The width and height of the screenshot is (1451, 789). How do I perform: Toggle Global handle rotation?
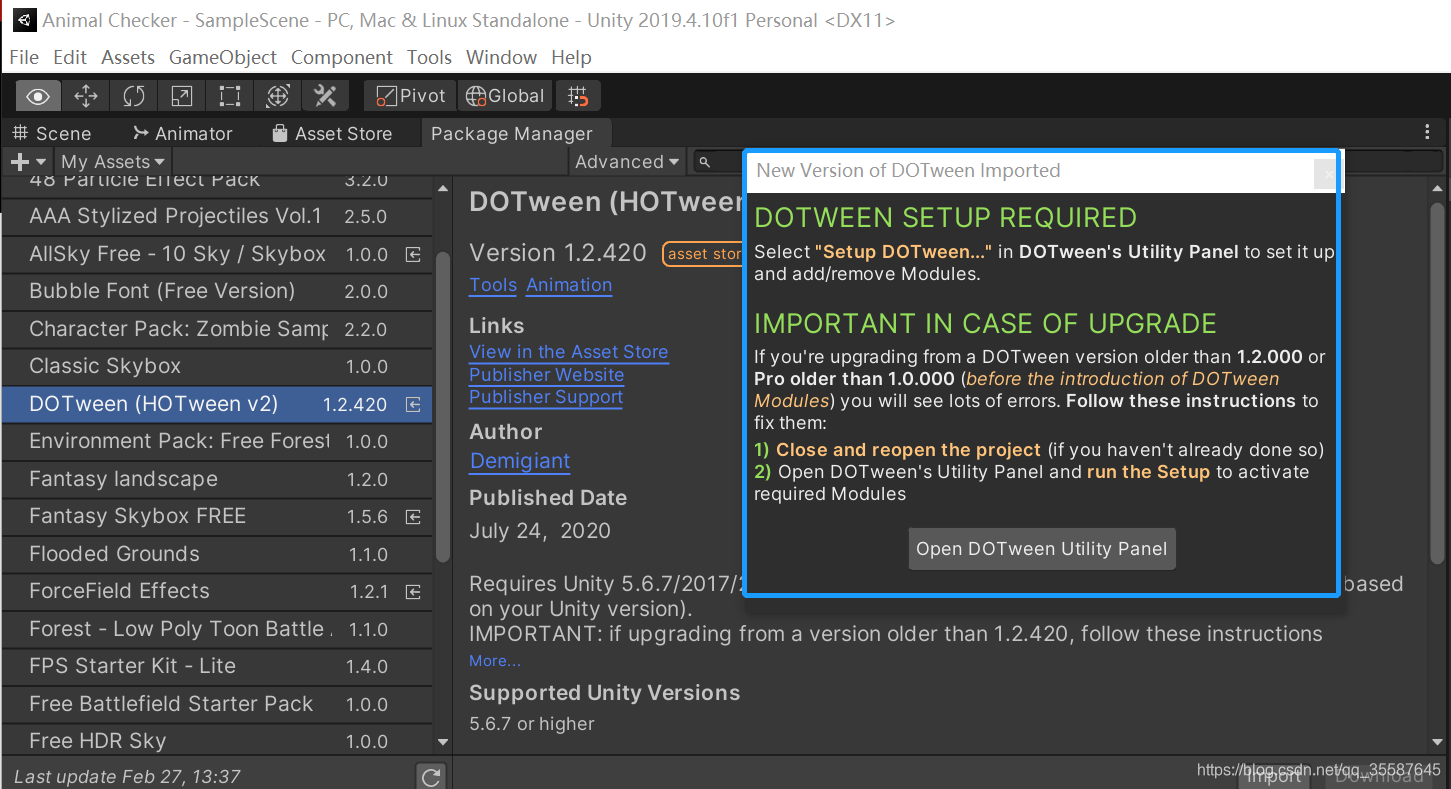(x=505, y=96)
